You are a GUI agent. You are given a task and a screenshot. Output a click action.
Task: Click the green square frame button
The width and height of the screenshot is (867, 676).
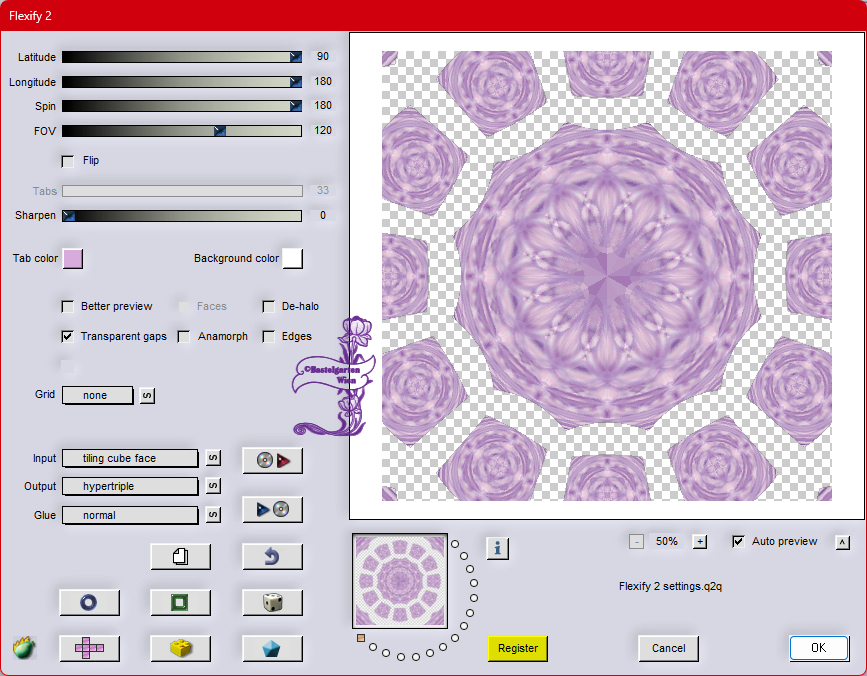point(180,602)
